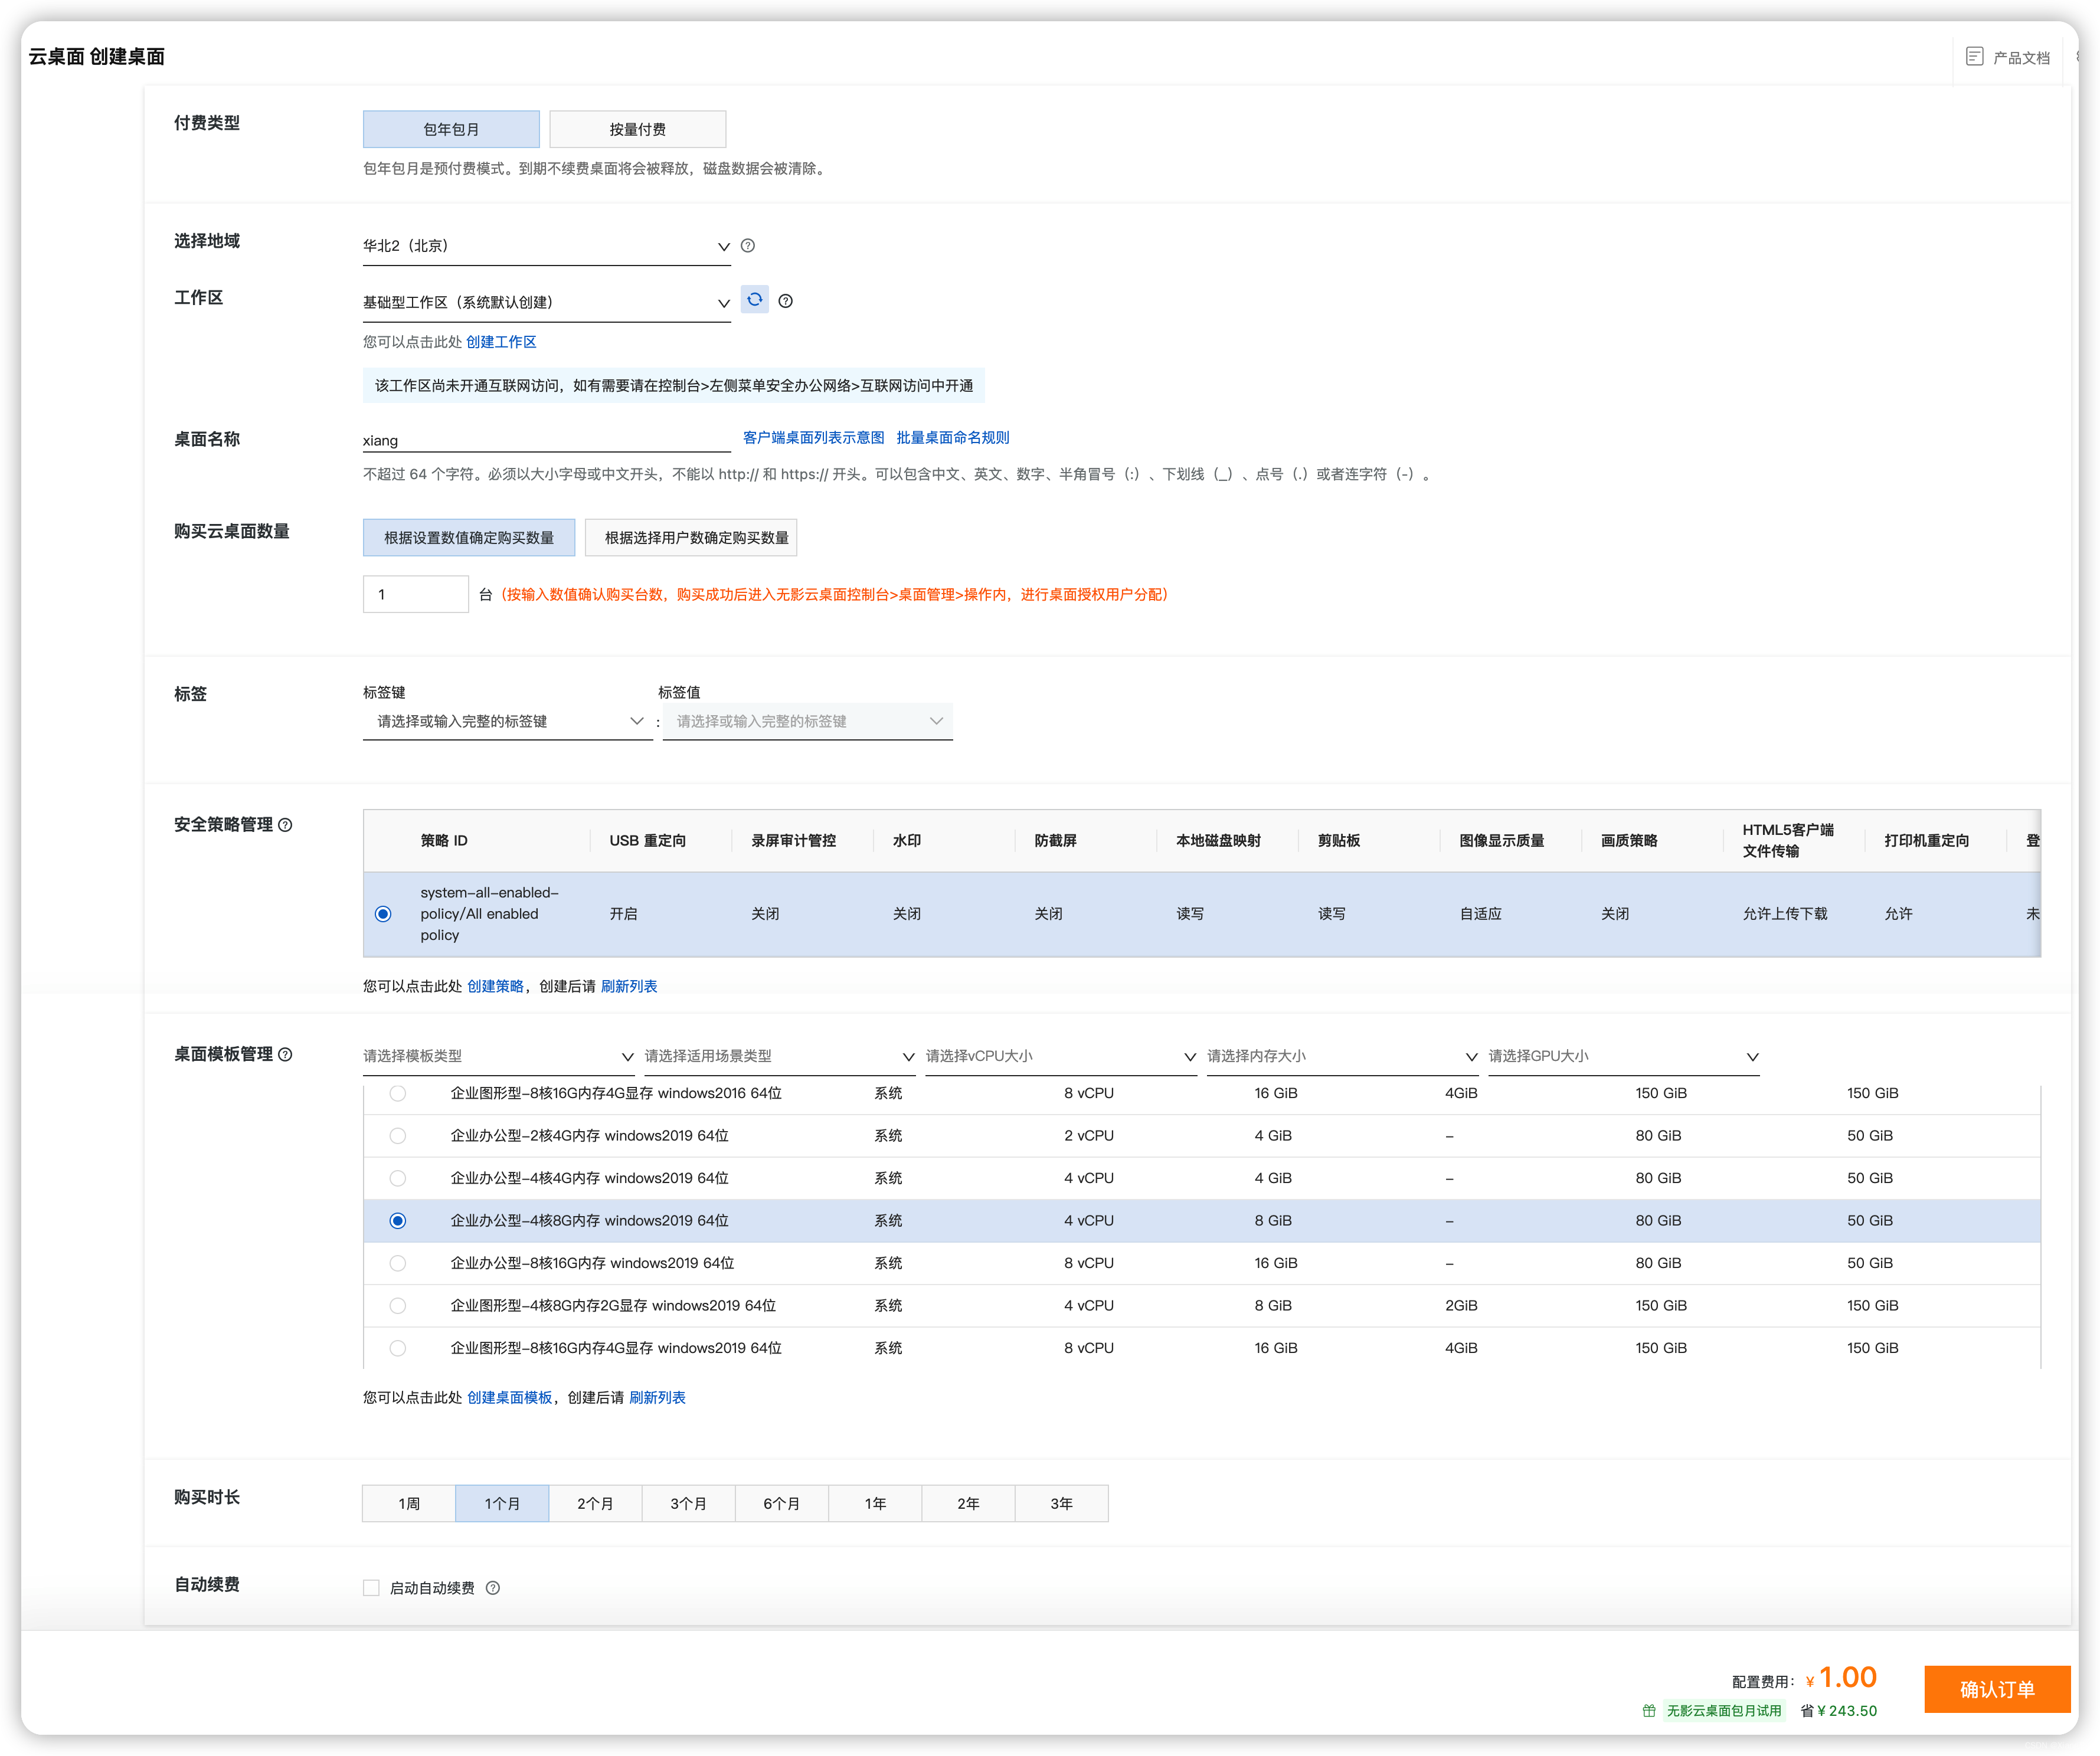Click the 自适应 image quality cell
This screenshot has height=1756, width=2100.
[x=1480, y=914]
